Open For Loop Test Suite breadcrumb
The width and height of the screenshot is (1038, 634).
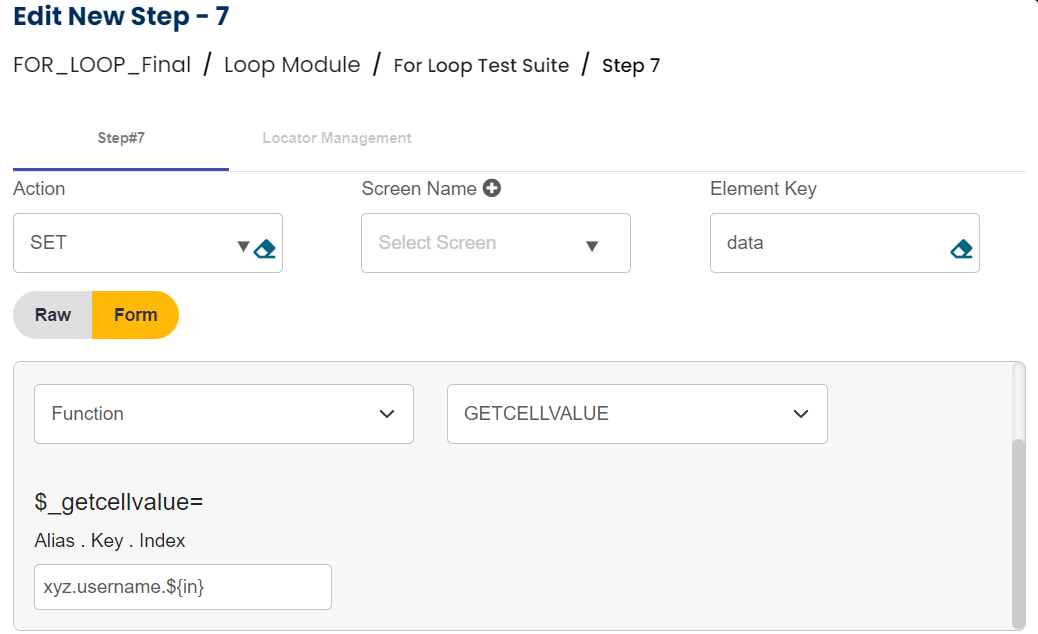[x=481, y=66]
